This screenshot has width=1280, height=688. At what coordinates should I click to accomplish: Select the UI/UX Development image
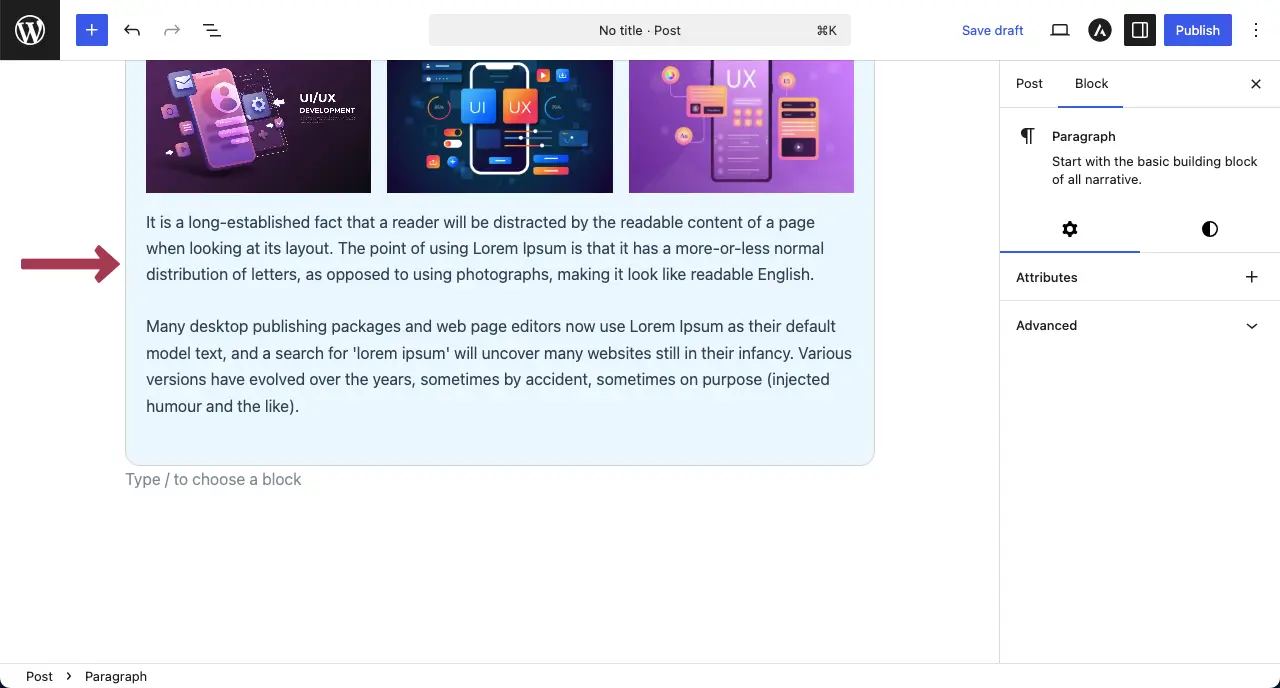click(x=258, y=126)
